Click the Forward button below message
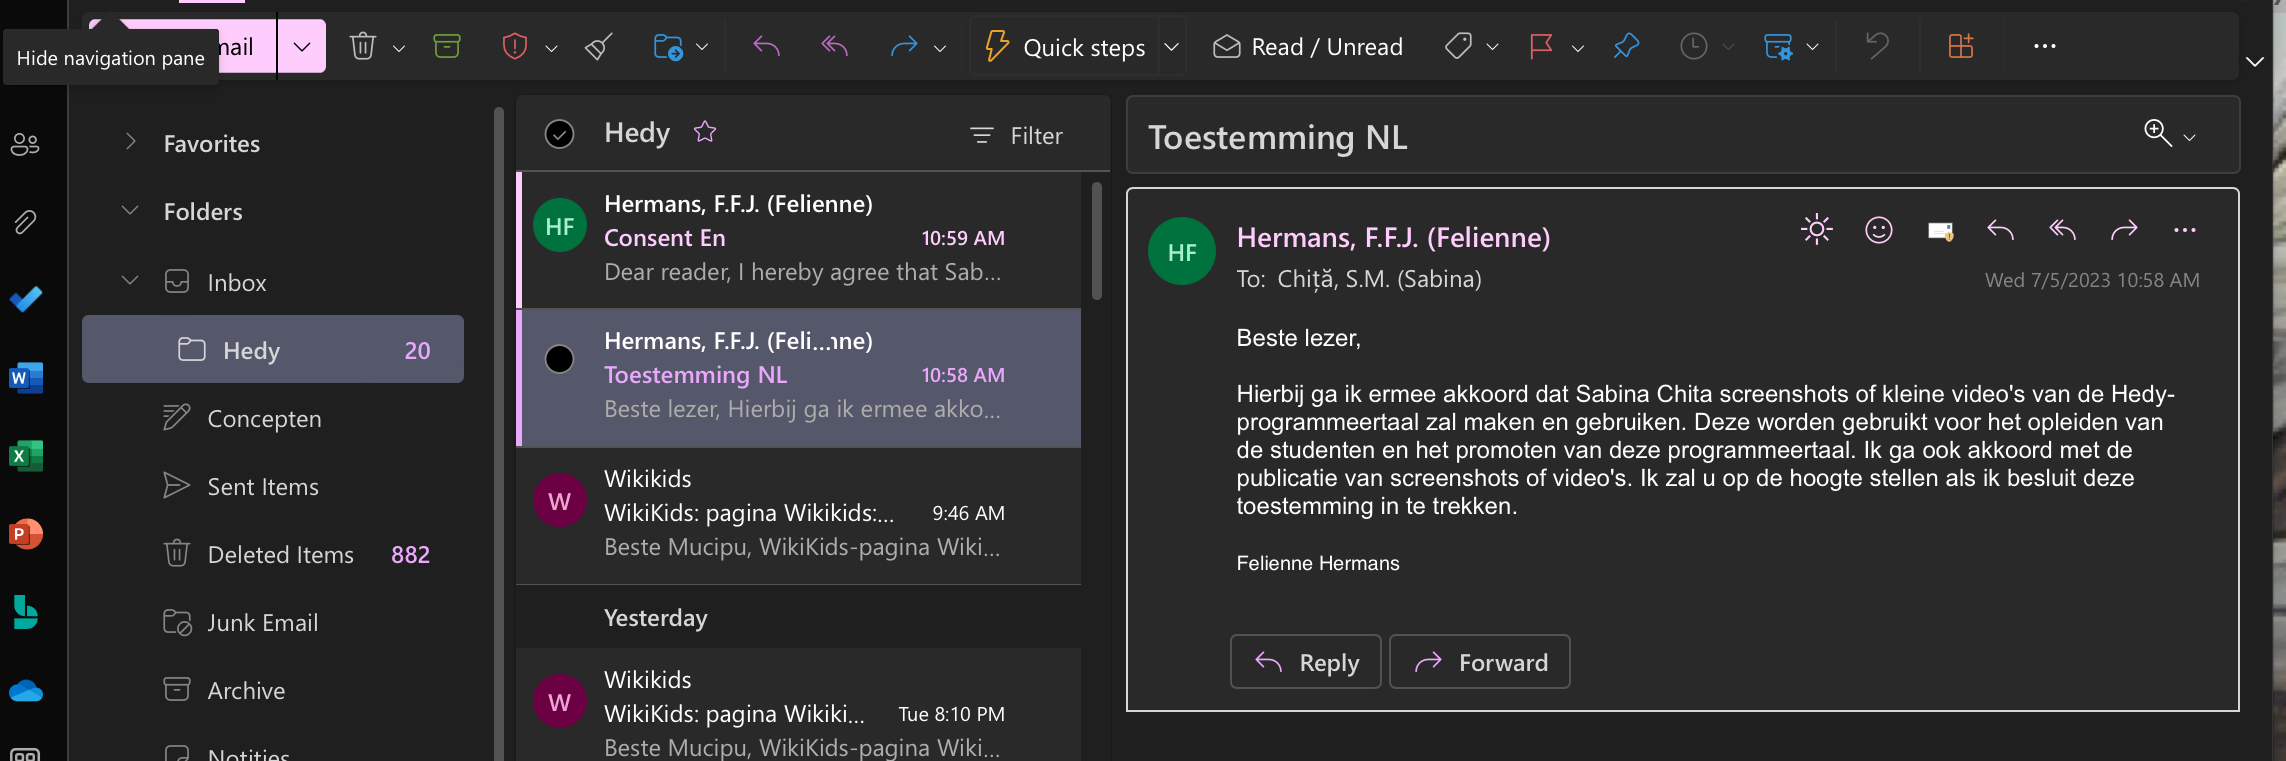Viewport: 2286px width, 761px height. pos(1480,662)
